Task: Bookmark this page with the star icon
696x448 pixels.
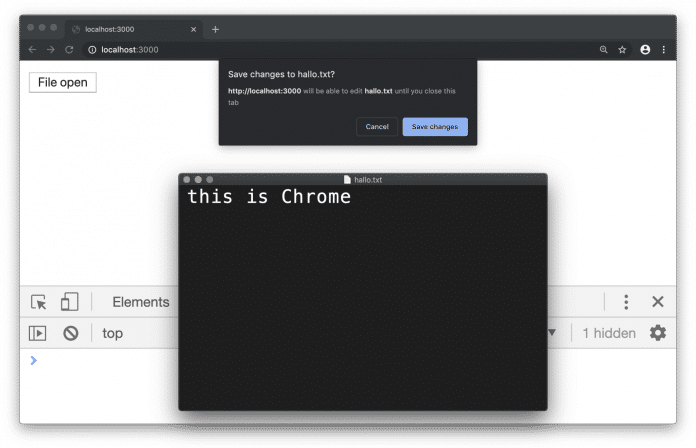Action: pyautogui.click(x=622, y=49)
